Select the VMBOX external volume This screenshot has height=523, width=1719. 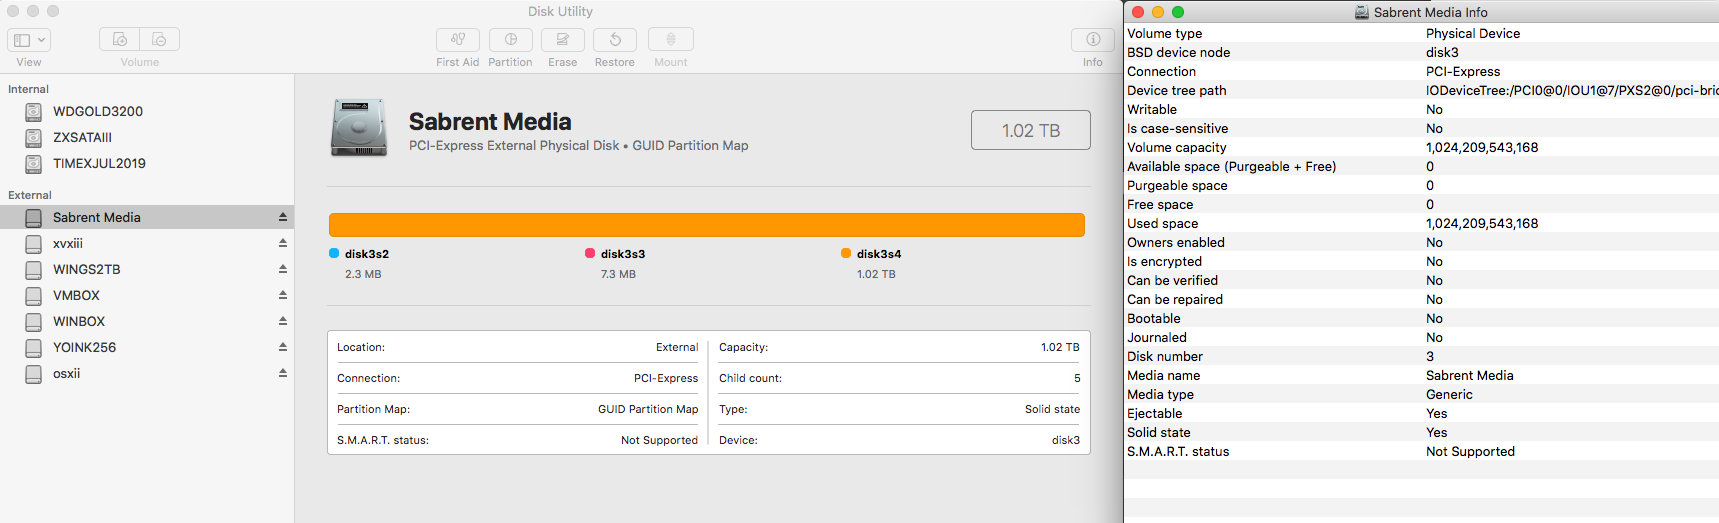coord(147,295)
